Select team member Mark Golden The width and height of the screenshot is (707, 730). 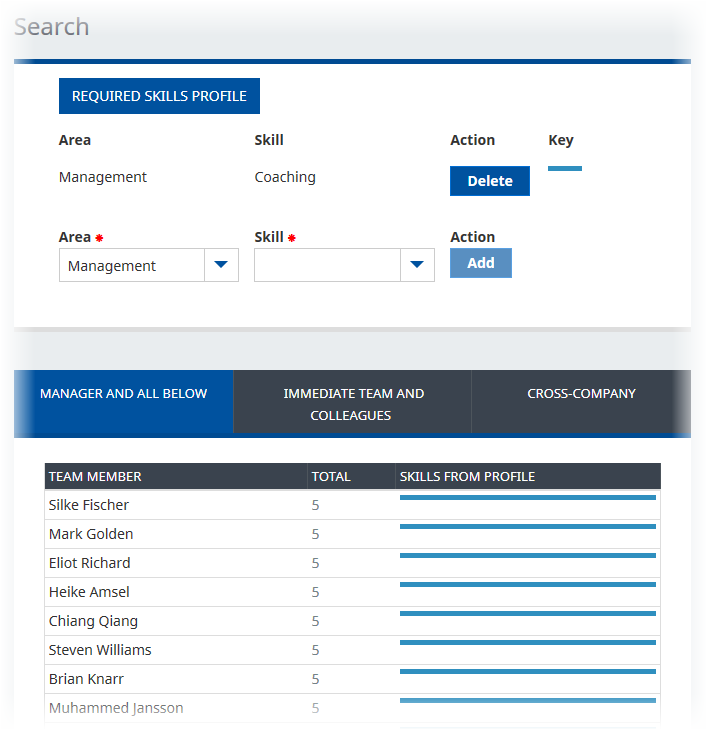(91, 534)
